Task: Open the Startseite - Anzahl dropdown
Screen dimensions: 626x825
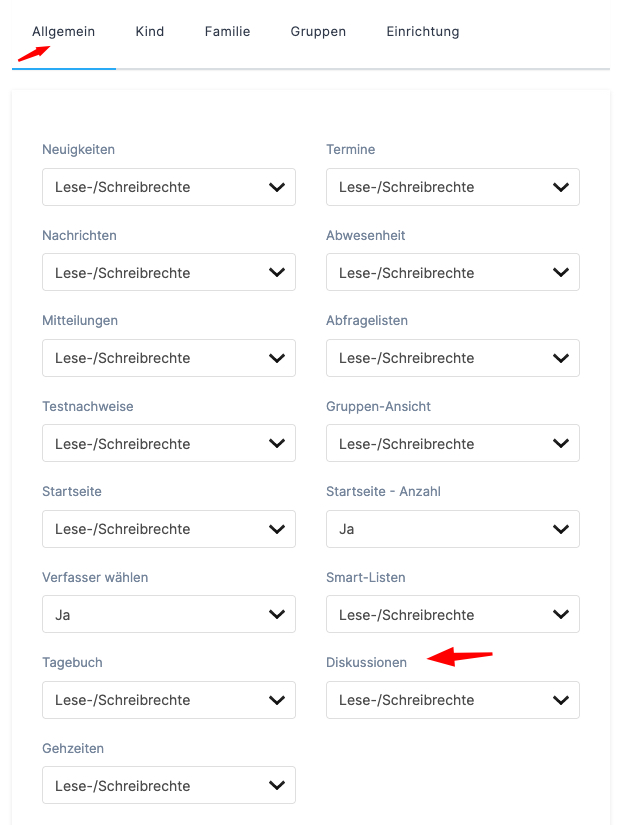Action: coord(453,529)
